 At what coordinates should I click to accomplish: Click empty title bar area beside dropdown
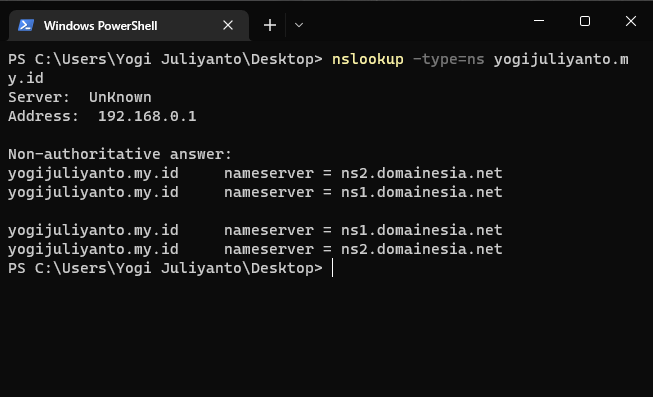(x=416, y=23)
